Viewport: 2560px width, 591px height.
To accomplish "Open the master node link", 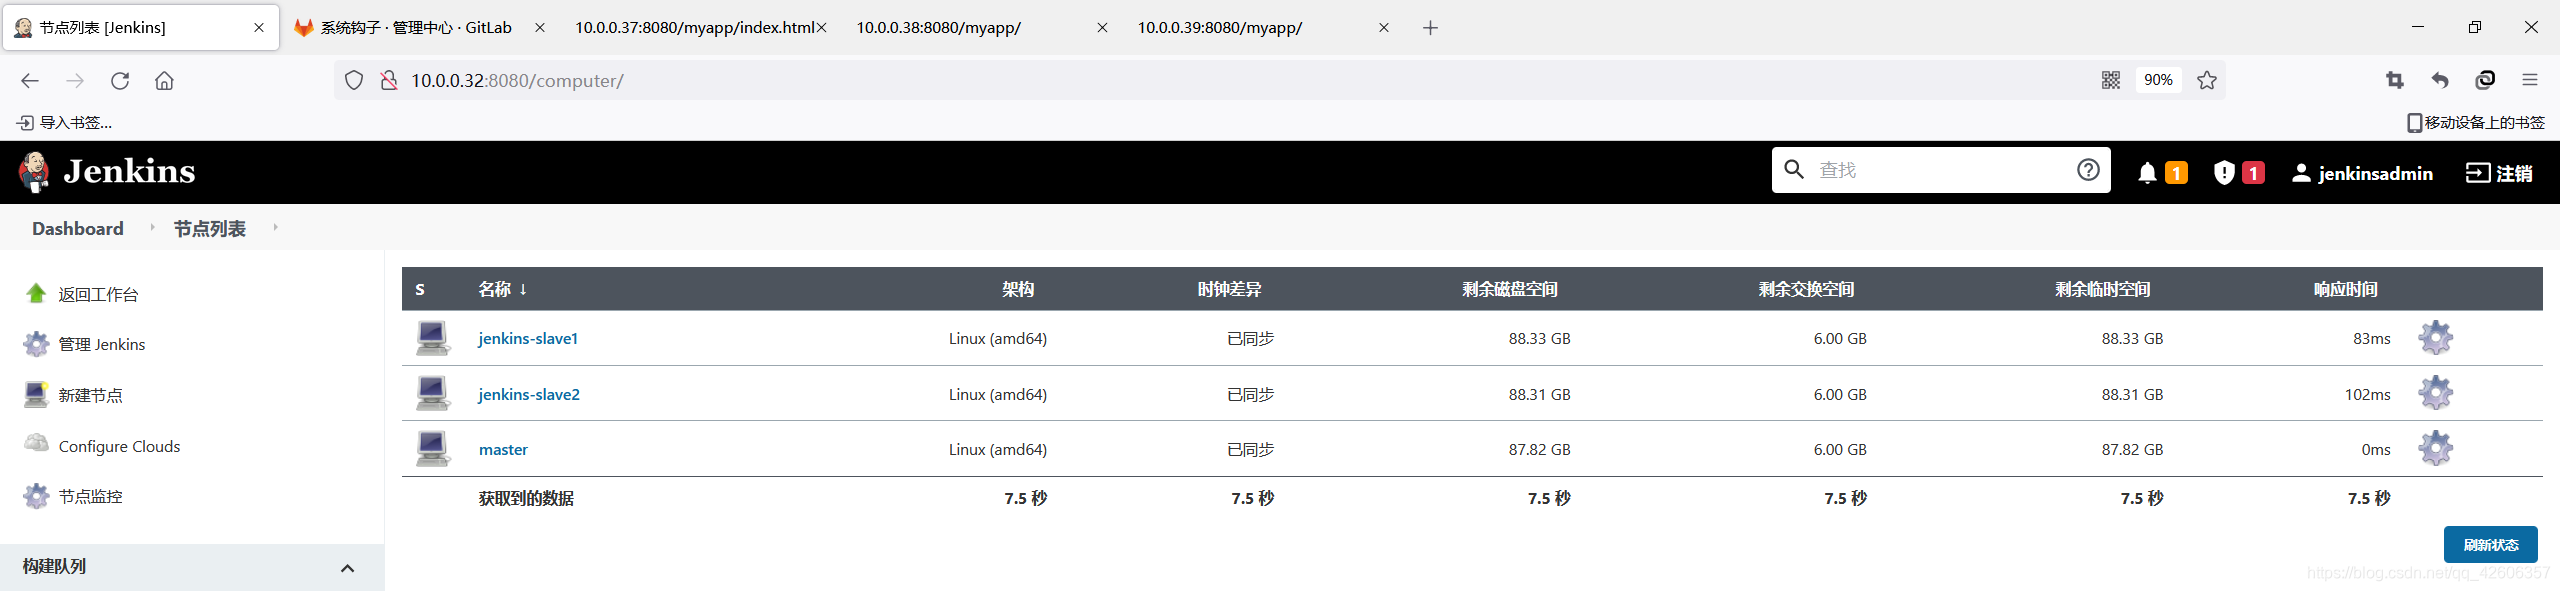I will click(x=503, y=449).
